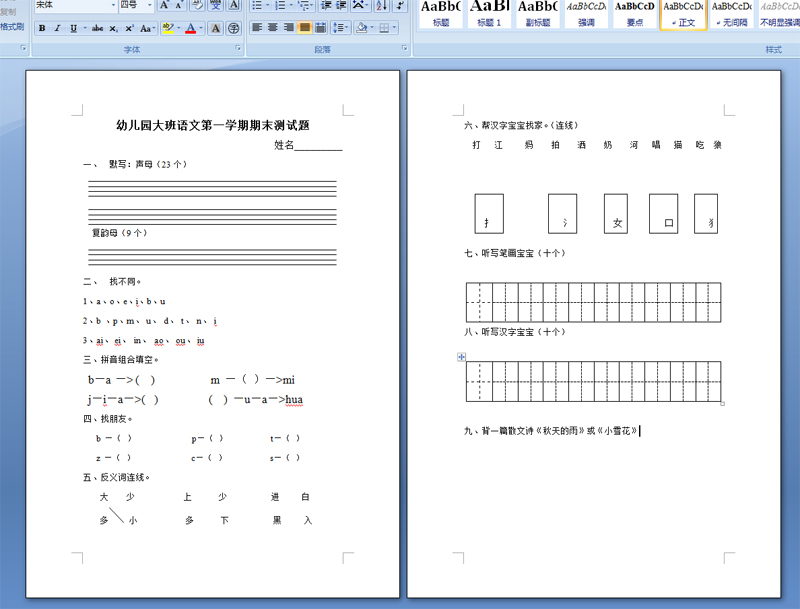Decrease the paragraph indent
This screenshot has width=800, height=609.
click(x=326, y=5)
